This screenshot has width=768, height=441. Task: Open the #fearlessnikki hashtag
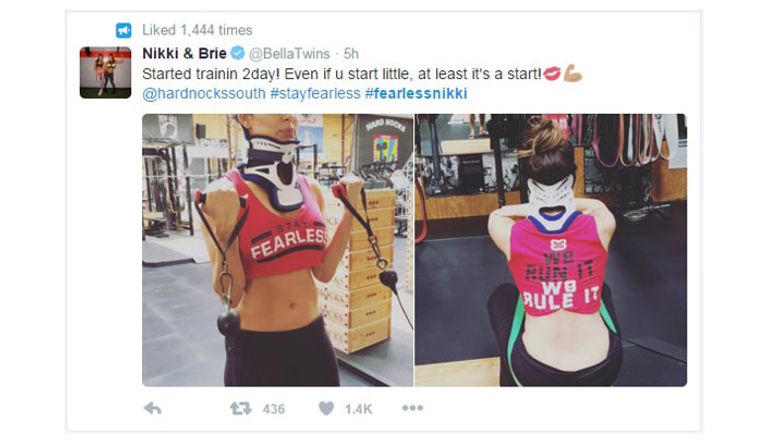pos(416,93)
